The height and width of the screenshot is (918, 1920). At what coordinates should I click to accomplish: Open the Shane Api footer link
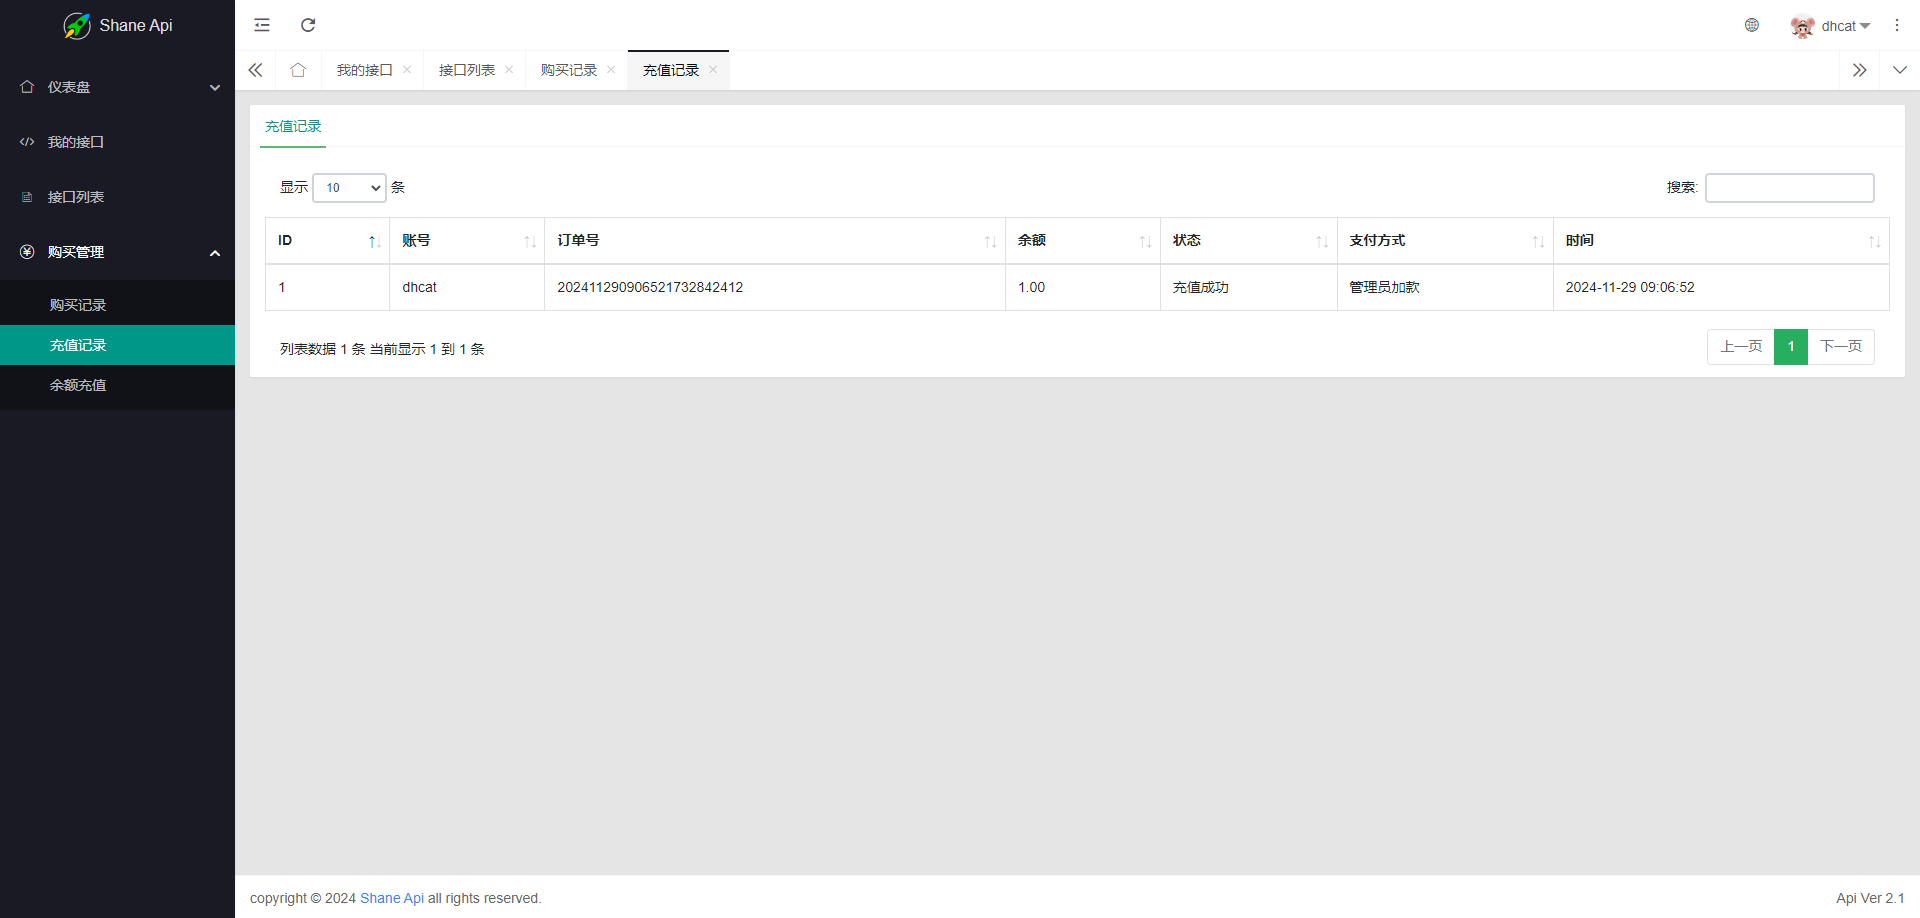[x=392, y=898]
